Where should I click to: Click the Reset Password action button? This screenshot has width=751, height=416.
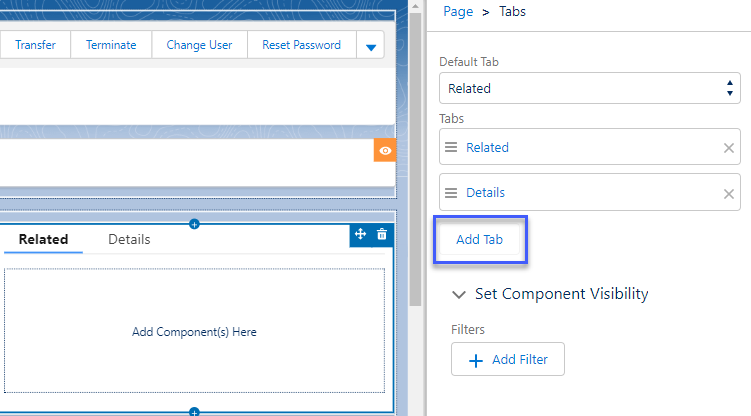301,45
